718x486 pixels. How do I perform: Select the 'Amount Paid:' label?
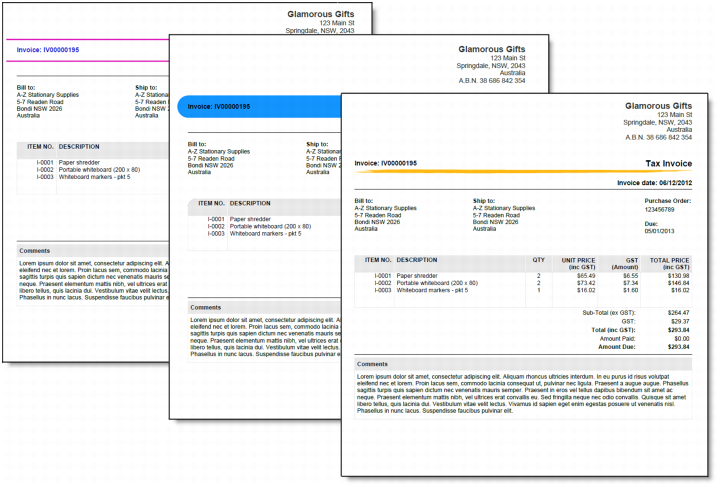pos(618,339)
